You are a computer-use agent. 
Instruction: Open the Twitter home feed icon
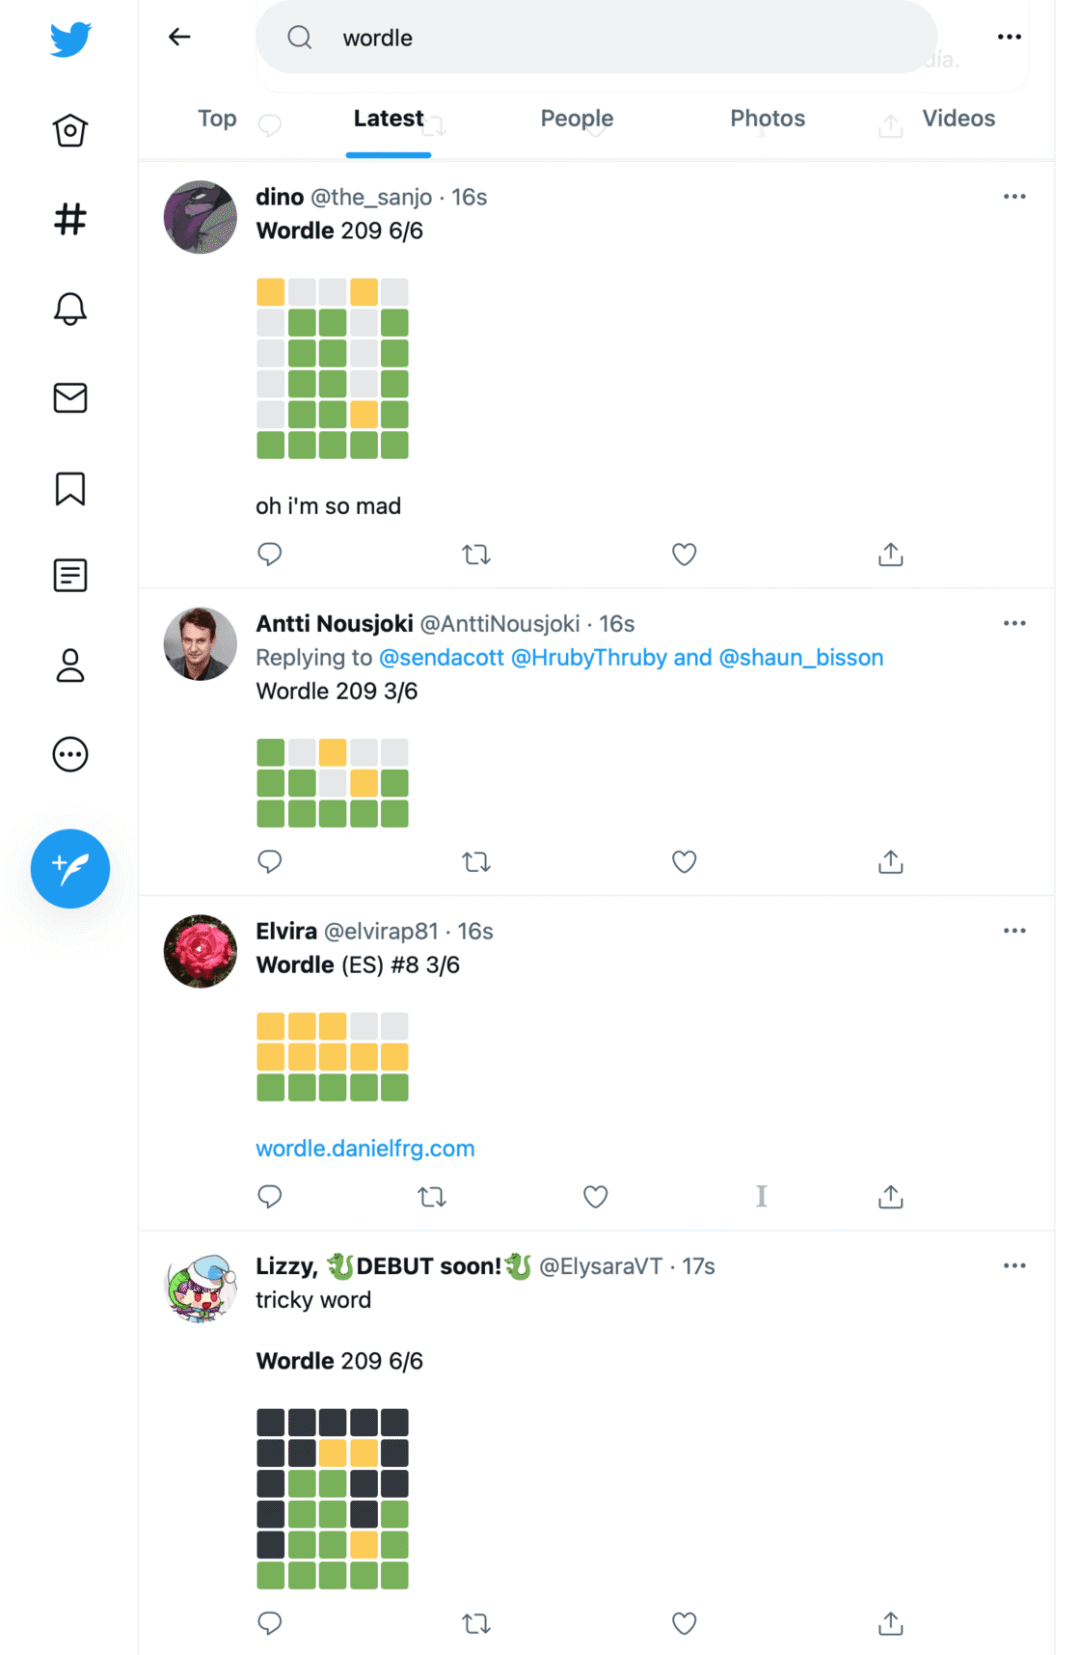coord(70,130)
